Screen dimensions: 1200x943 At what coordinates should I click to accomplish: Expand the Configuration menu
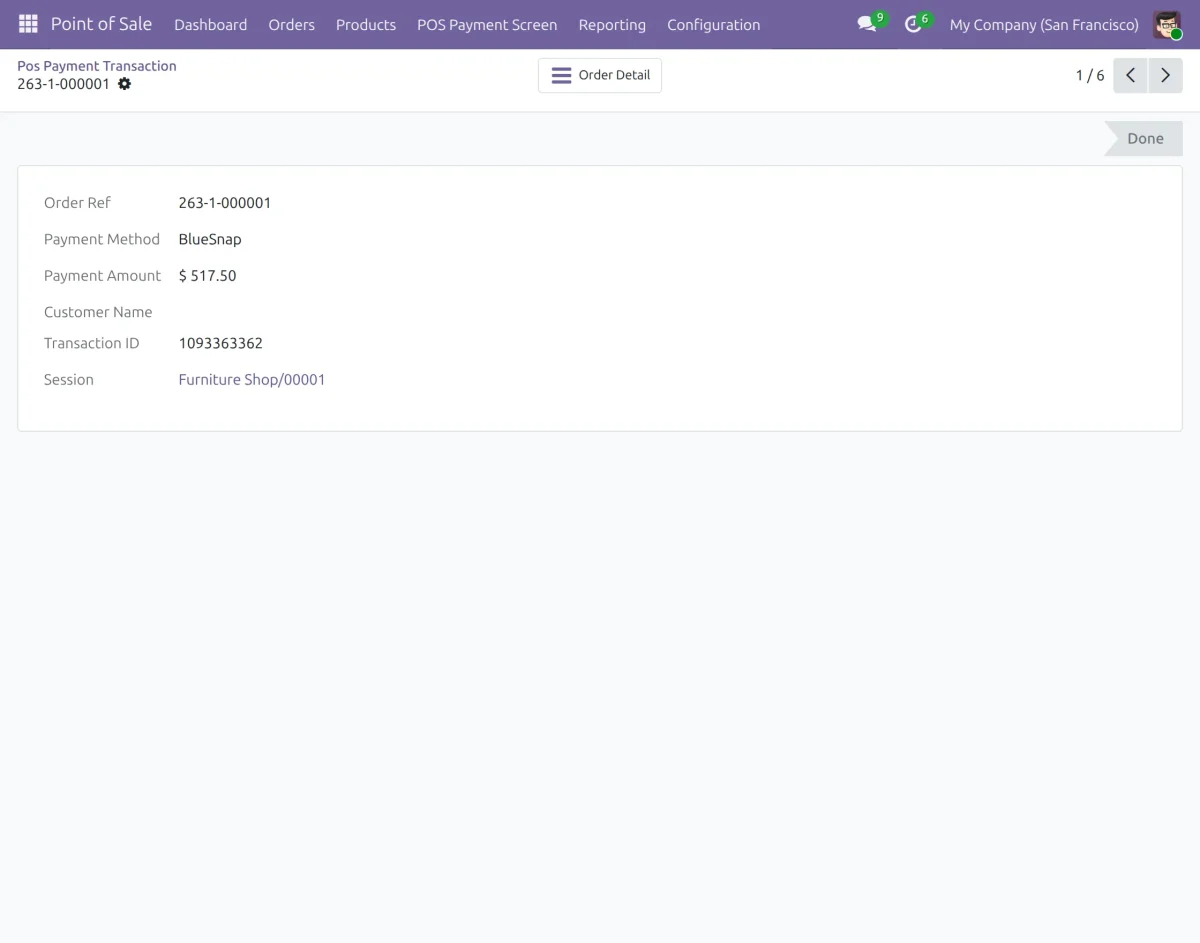pyautogui.click(x=714, y=24)
